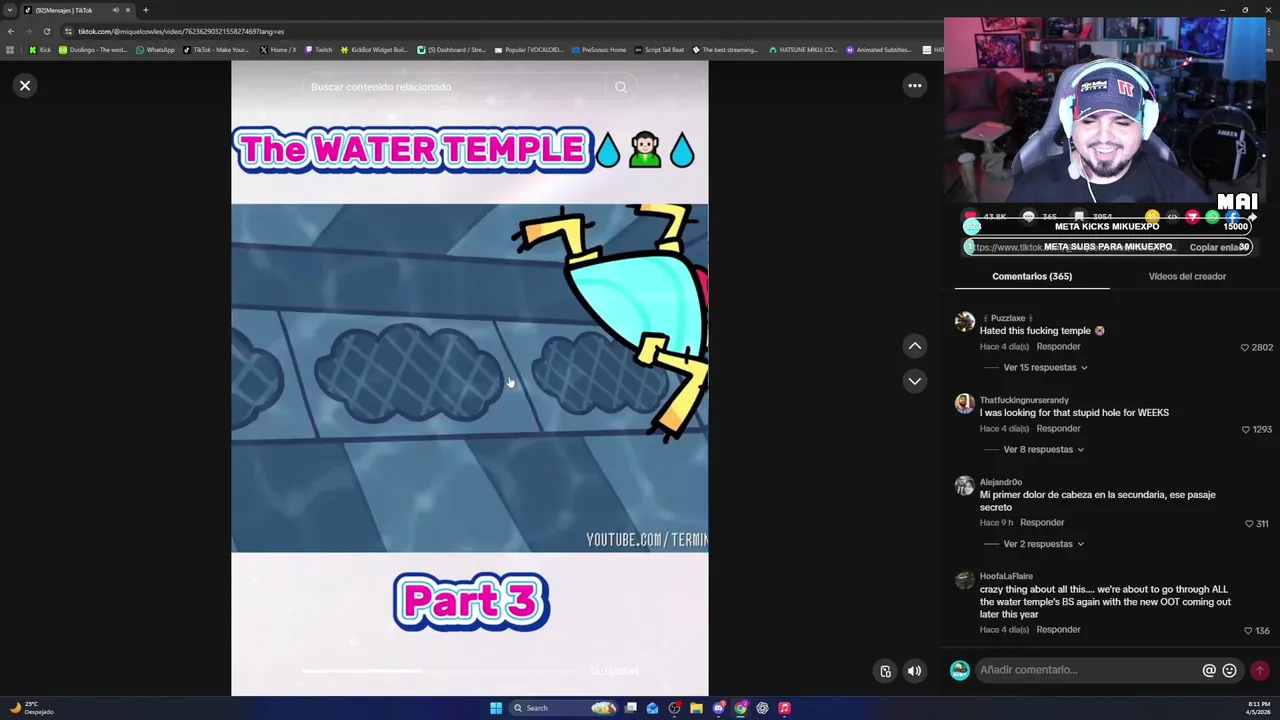
Task: Go to the previous video arrow
Action: [x=914, y=346]
